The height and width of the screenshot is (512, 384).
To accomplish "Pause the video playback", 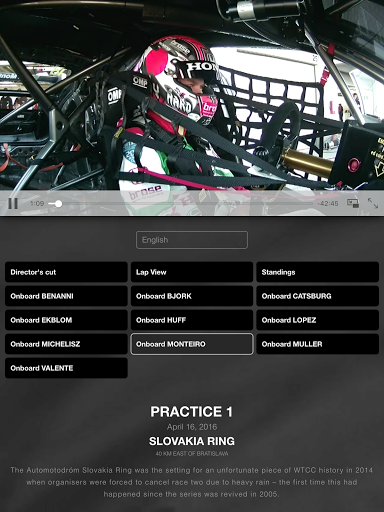I will point(13,203).
